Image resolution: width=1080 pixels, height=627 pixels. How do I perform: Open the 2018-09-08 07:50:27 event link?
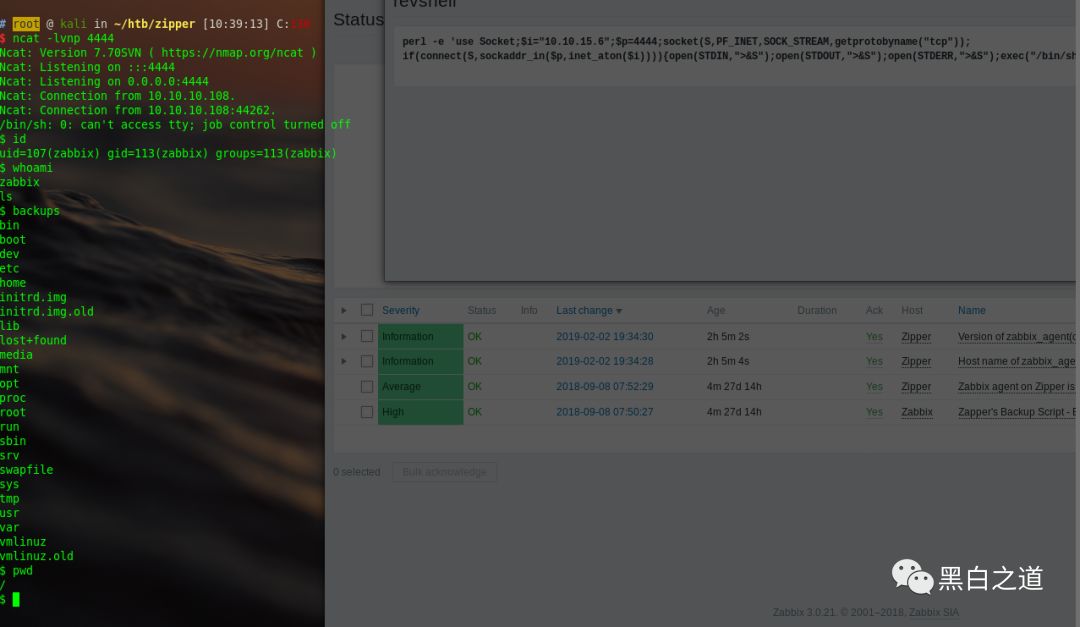(x=605, y=412)
